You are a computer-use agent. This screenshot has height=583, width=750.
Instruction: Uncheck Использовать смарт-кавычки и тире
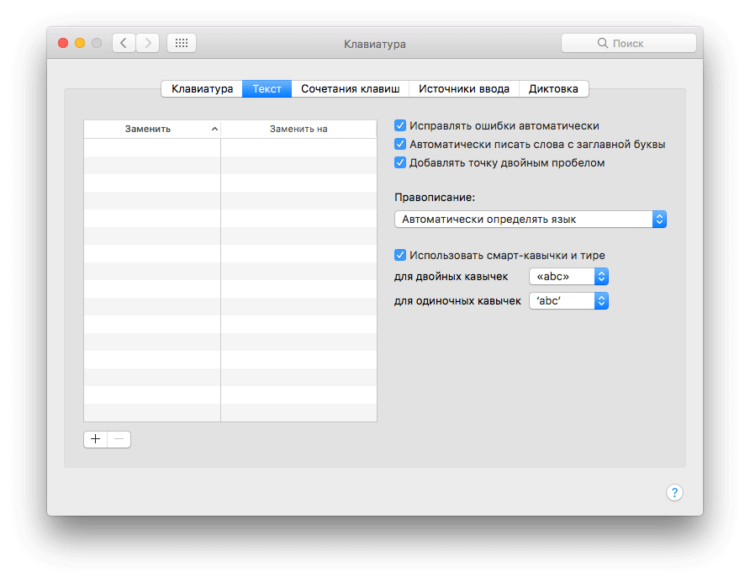tap(400, 255)
